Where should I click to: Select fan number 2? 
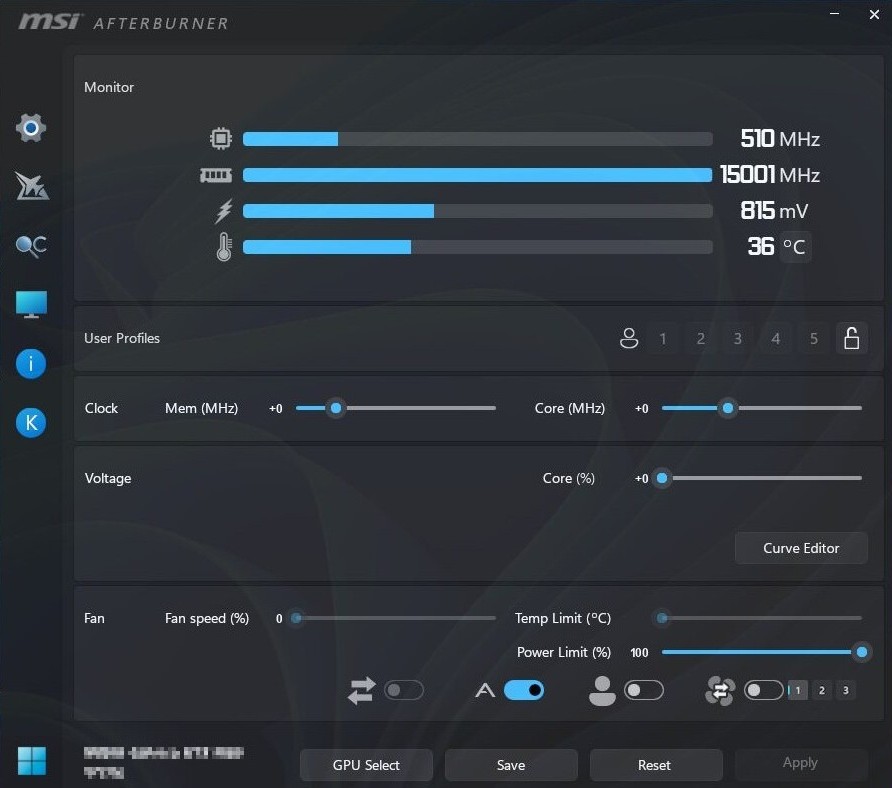click(821, 690)
